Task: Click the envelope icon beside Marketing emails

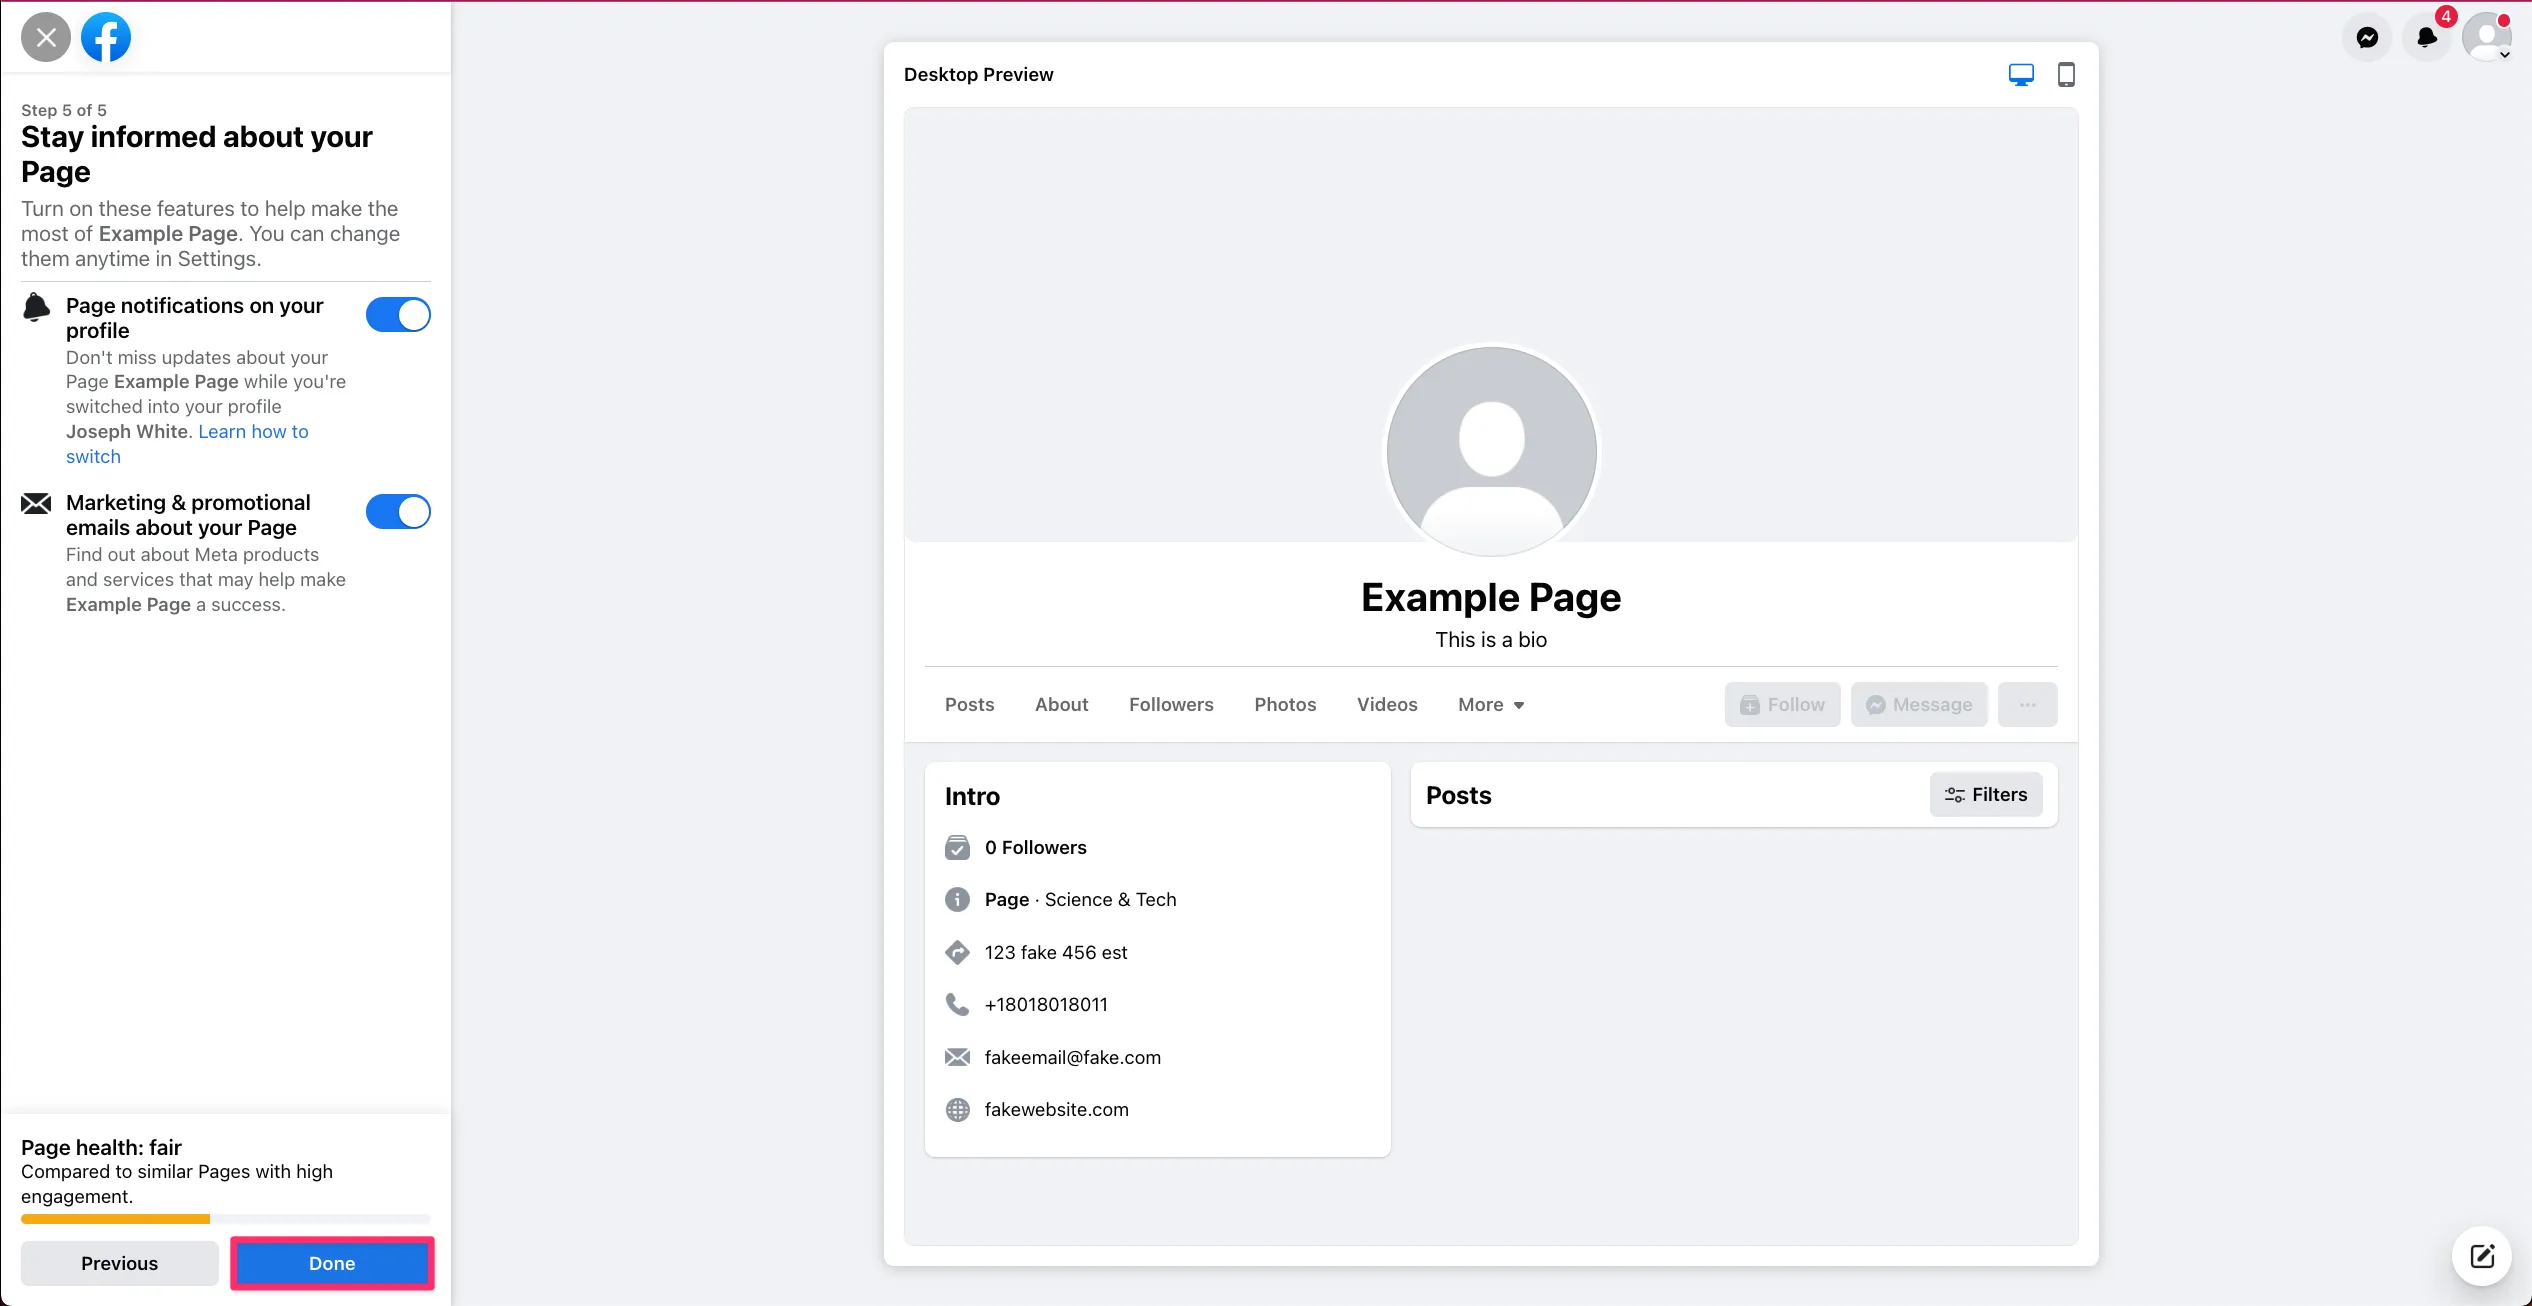Action: [x=36, y=503]
